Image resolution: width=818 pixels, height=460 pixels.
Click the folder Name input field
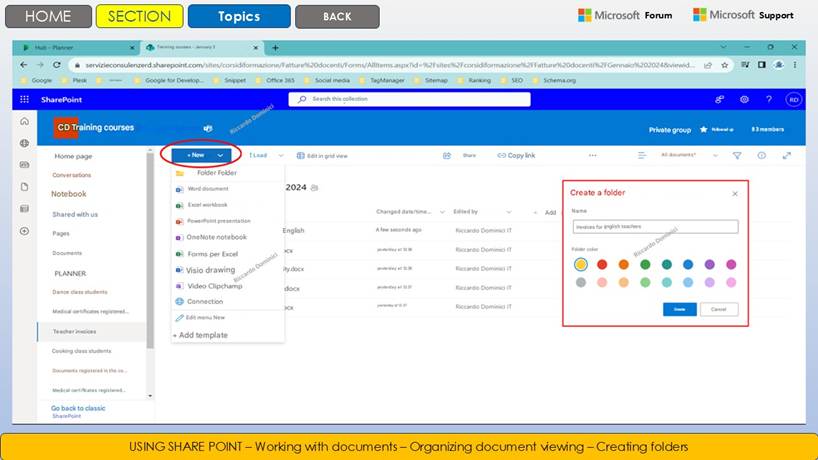coord(654,227)
